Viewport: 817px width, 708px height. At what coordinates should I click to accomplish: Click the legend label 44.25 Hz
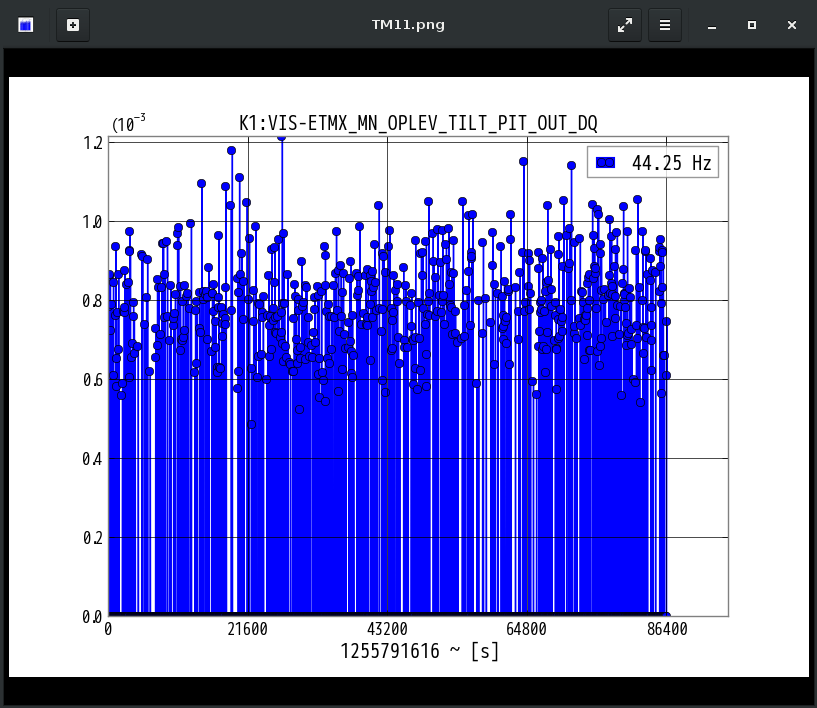click(x=672, y=163)
